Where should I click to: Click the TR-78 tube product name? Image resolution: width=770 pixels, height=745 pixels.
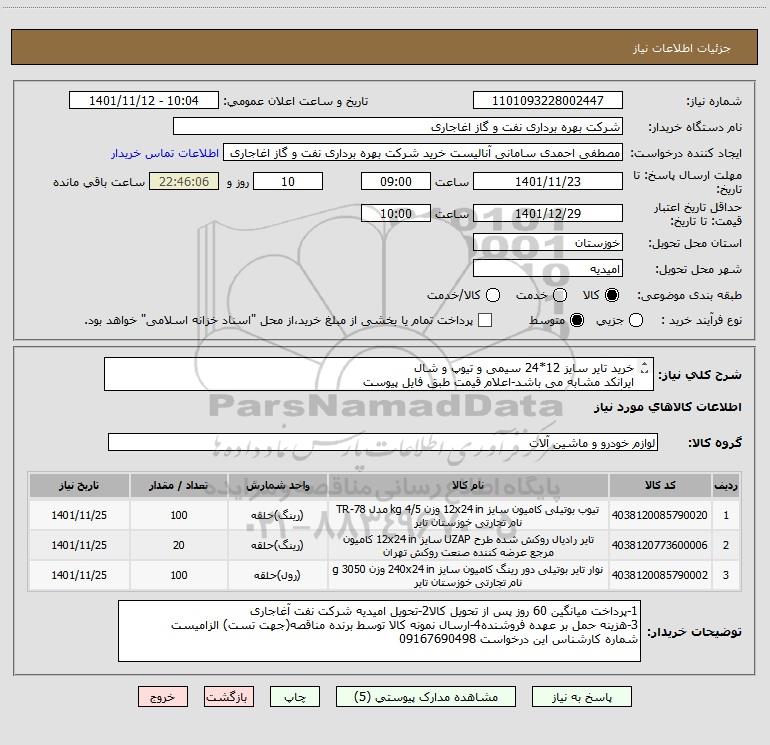[468, 516]
